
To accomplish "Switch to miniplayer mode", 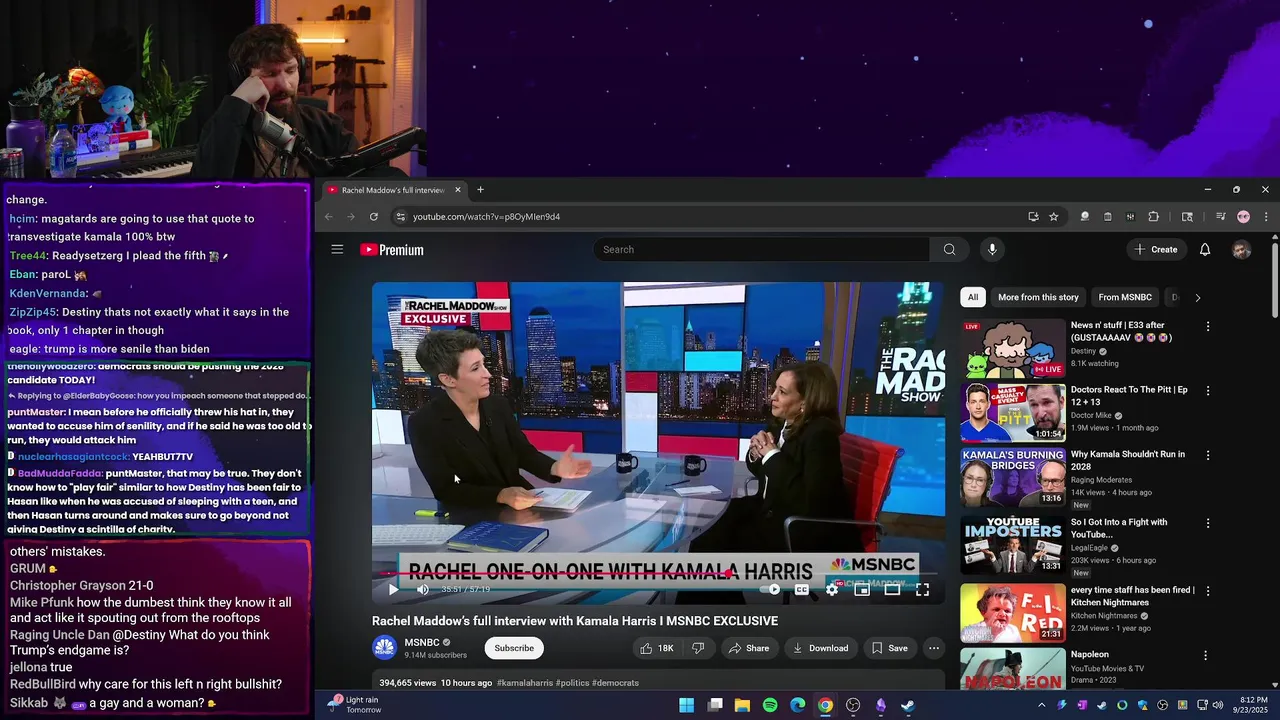I will tap(861, 590).
